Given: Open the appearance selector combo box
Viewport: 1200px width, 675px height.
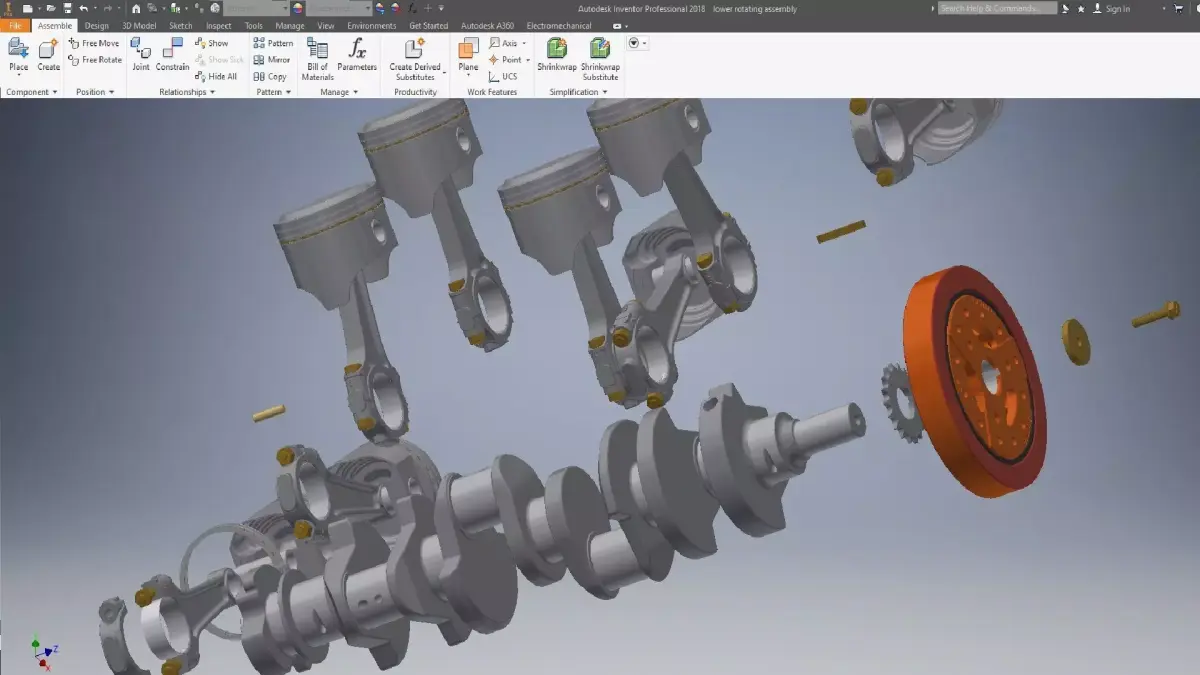Looking at the screenshot, I should (340, 8).
